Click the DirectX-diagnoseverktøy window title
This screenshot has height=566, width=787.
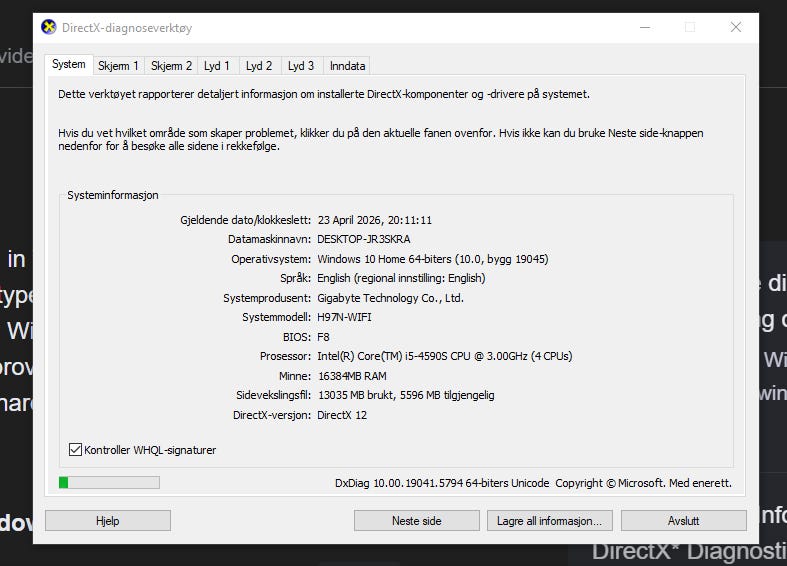pyautogui.click(x=127, y=28)
